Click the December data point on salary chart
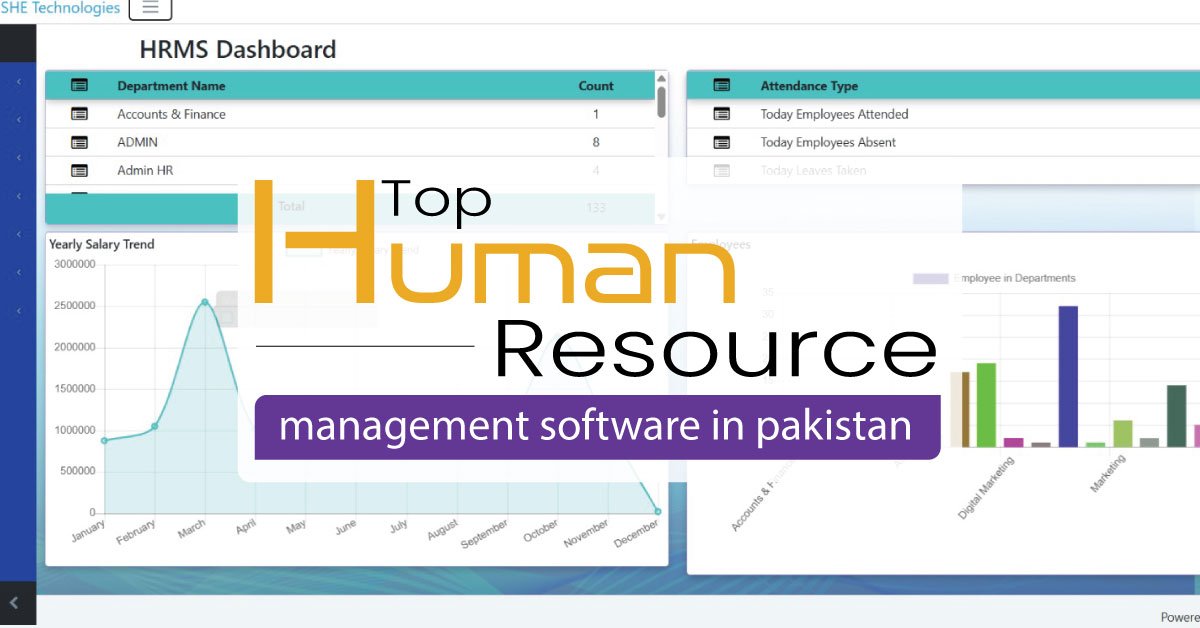This screenshot has width=1200, height=628. point(658,511)
